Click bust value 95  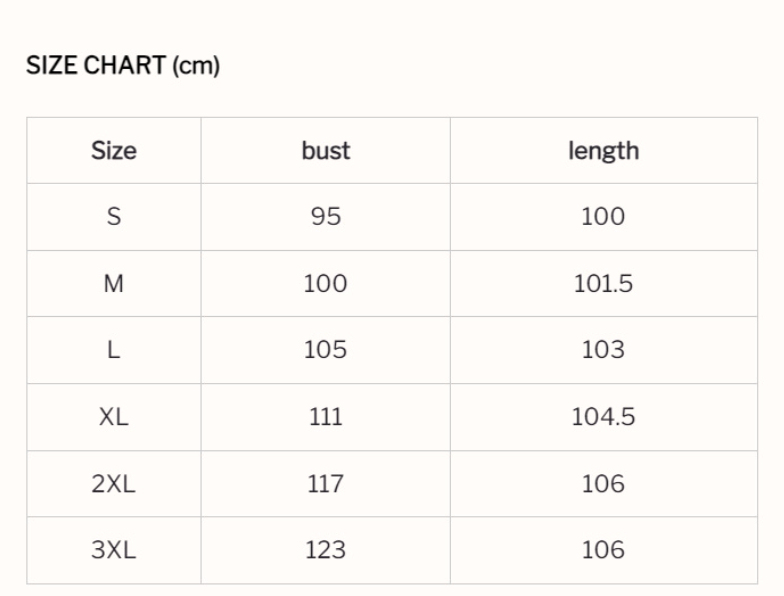coord(326,217)
